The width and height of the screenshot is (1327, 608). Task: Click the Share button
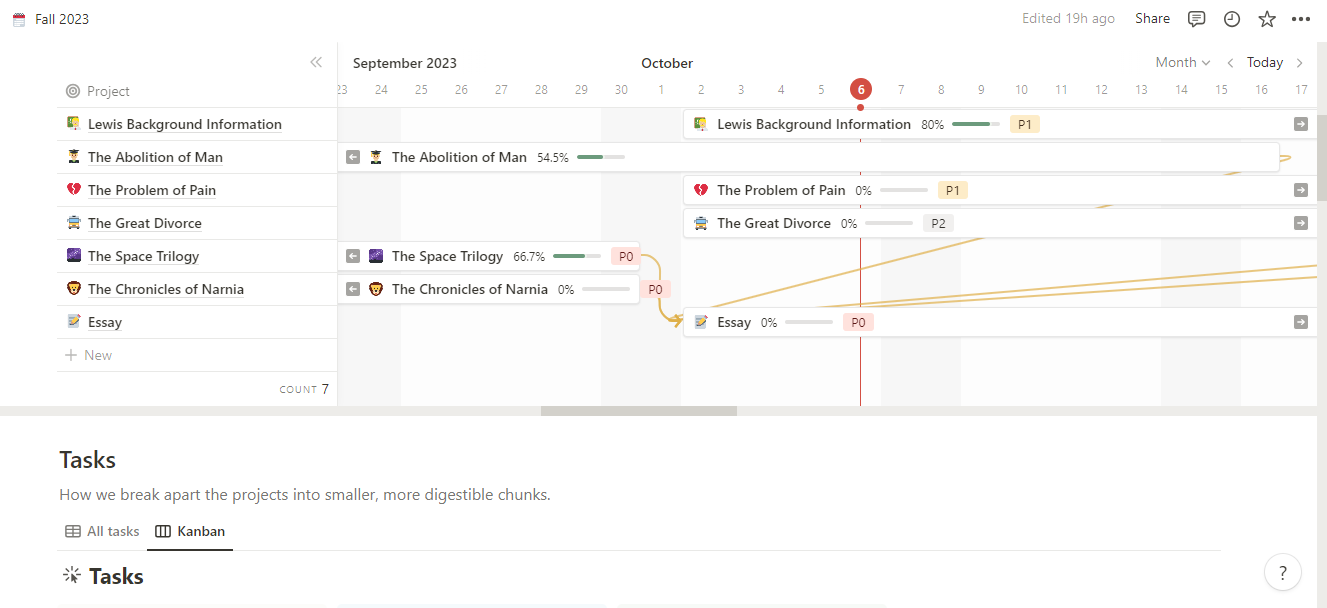pyautogui.click(x=1152, y=19)
